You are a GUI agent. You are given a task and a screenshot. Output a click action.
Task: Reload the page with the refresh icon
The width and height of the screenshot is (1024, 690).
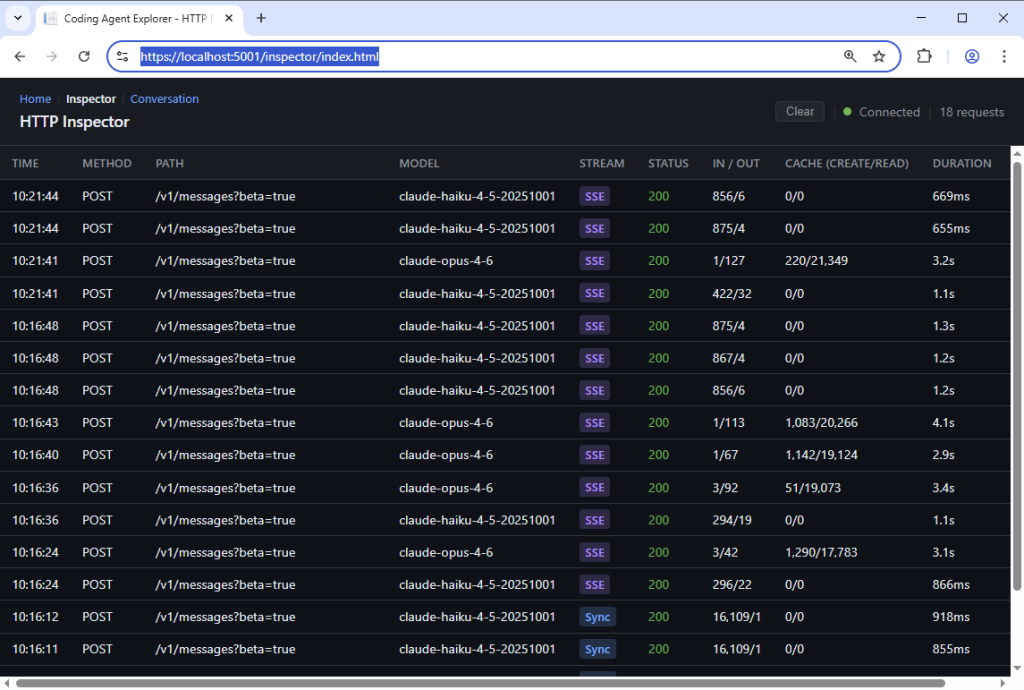84,56
